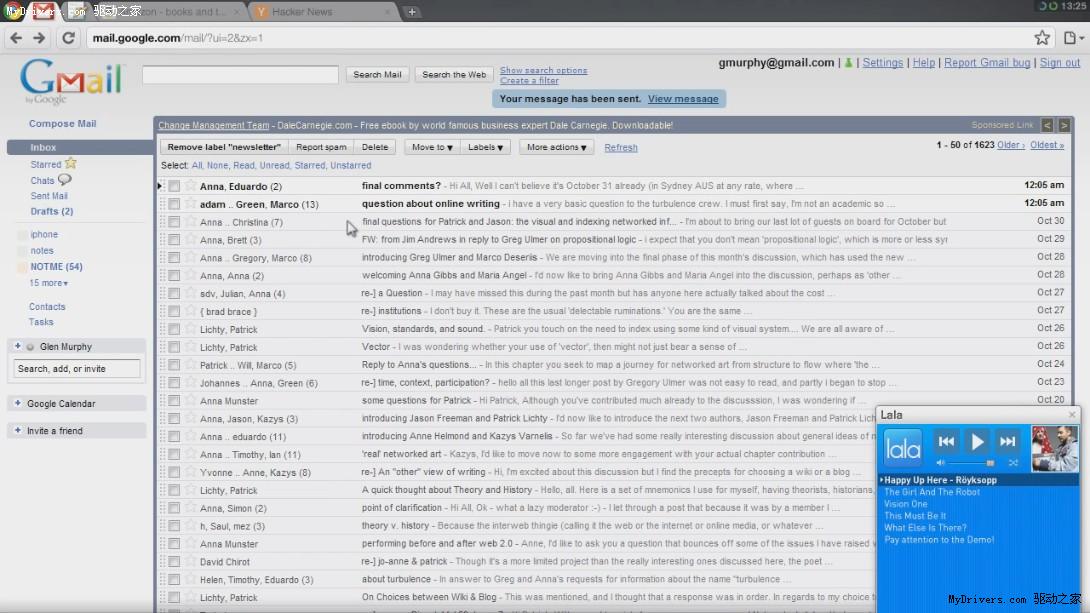Select the Anna Munster 'some questions' checkbox
The image size is (1090, 613).
[174, 401]
